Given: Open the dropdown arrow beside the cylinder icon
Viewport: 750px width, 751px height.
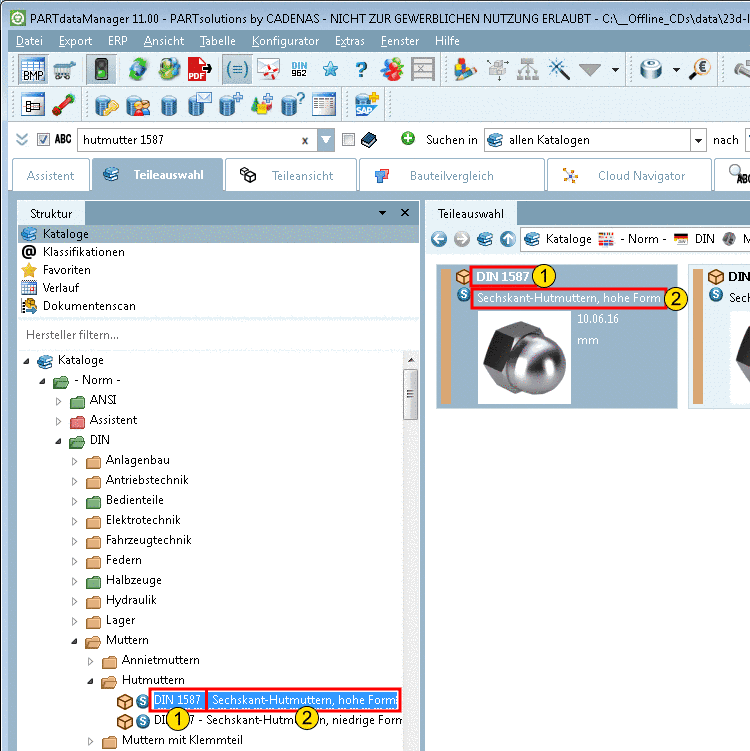Looking at the screenshot, I should [x=676, y=70].
